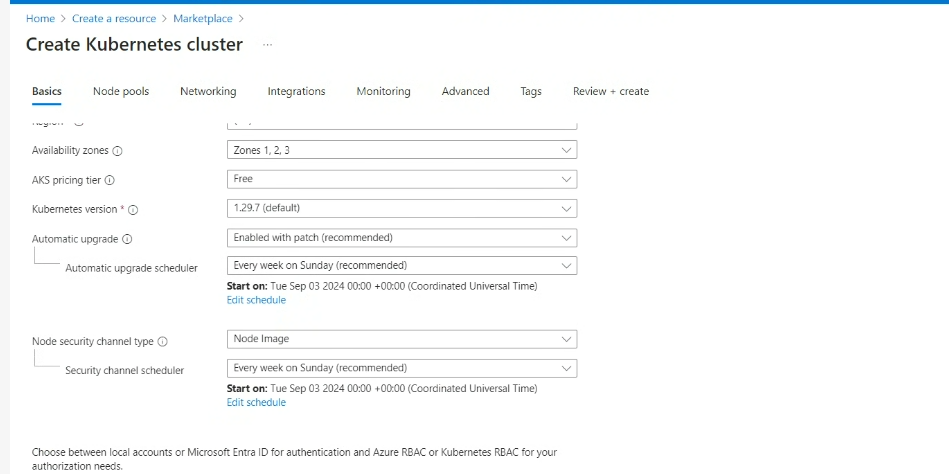Image resolution: width=949 pixels, height=474 pixels.
Task: Click info icon next to Kubernetes version
Action: click(x=133, y=210)
